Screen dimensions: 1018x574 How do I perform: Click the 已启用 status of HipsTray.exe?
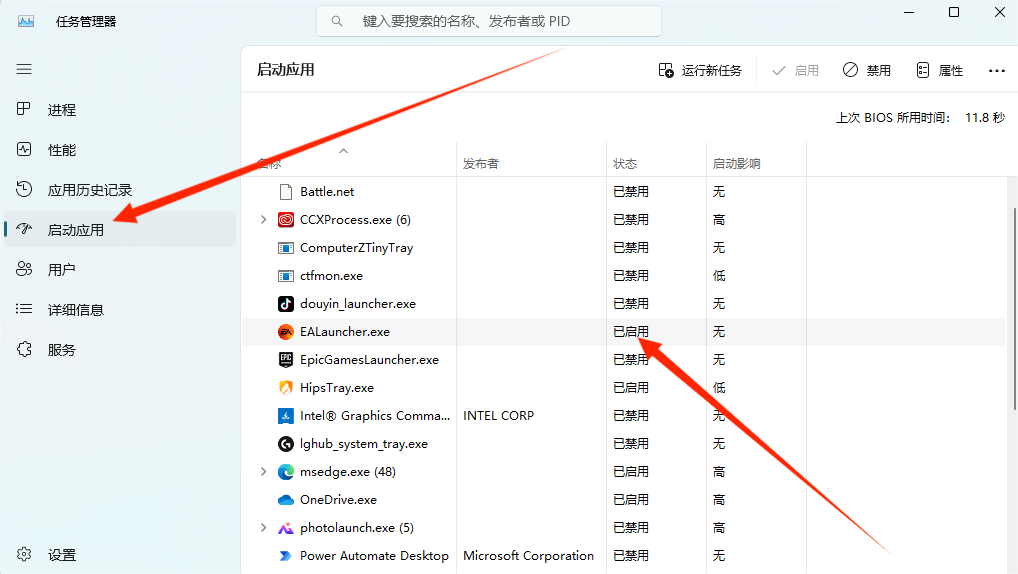coord(630,388)
